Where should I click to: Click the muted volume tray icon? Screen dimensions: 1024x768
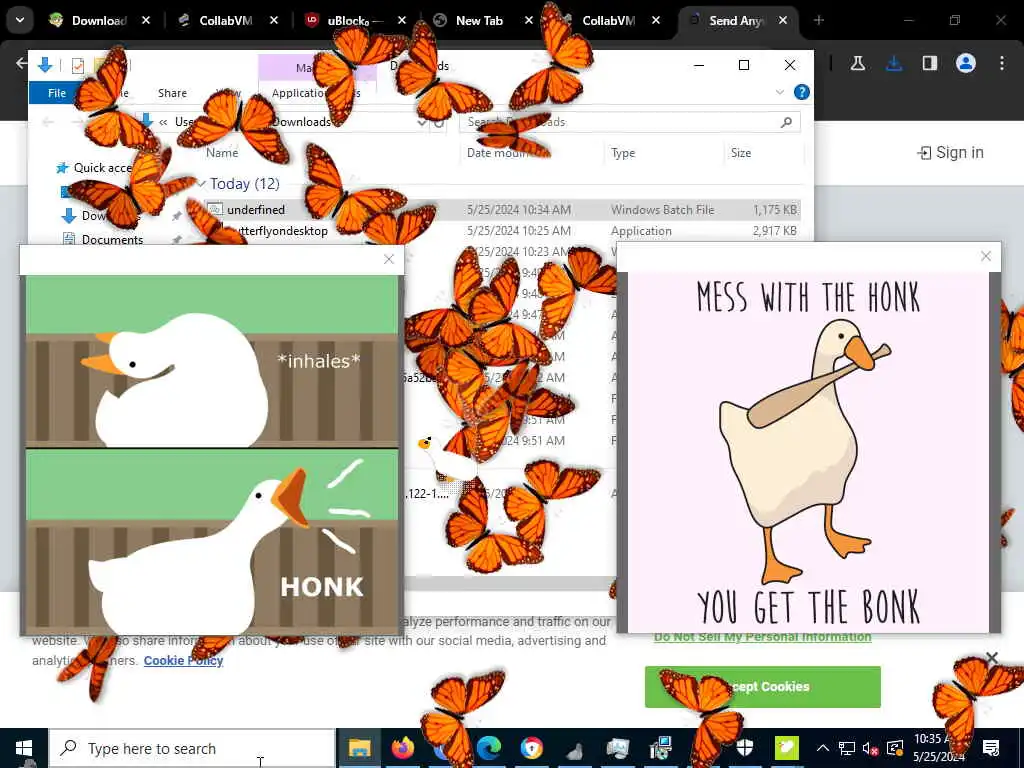pos(870,748)
